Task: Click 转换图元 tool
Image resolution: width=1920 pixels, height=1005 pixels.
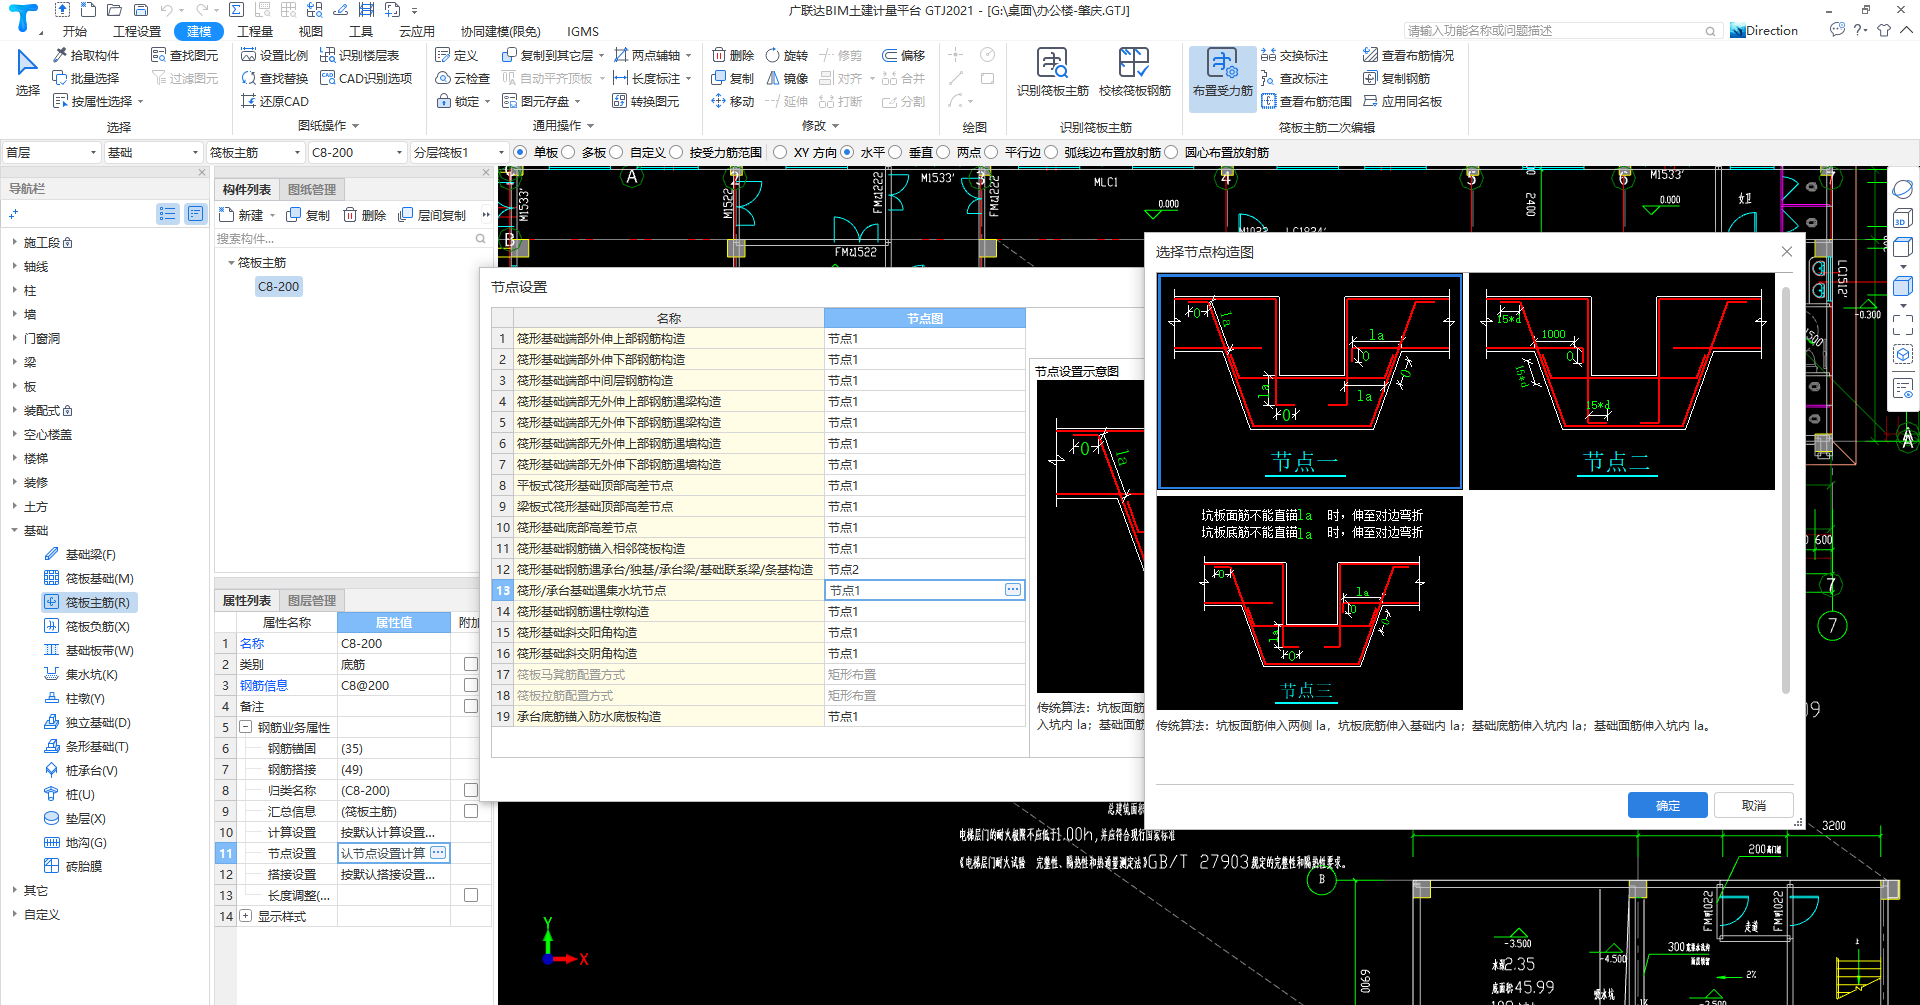Action: coord(647,101)
